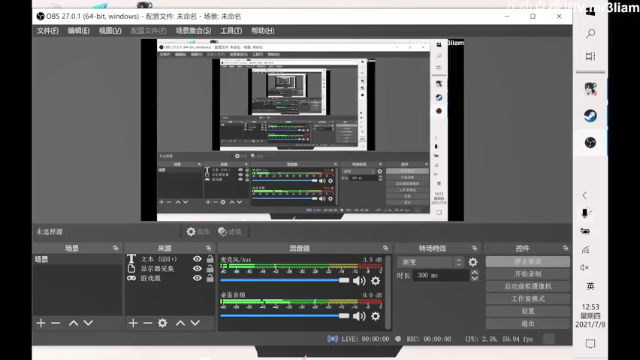Select 场景 item in scenes list

[78, 259]
